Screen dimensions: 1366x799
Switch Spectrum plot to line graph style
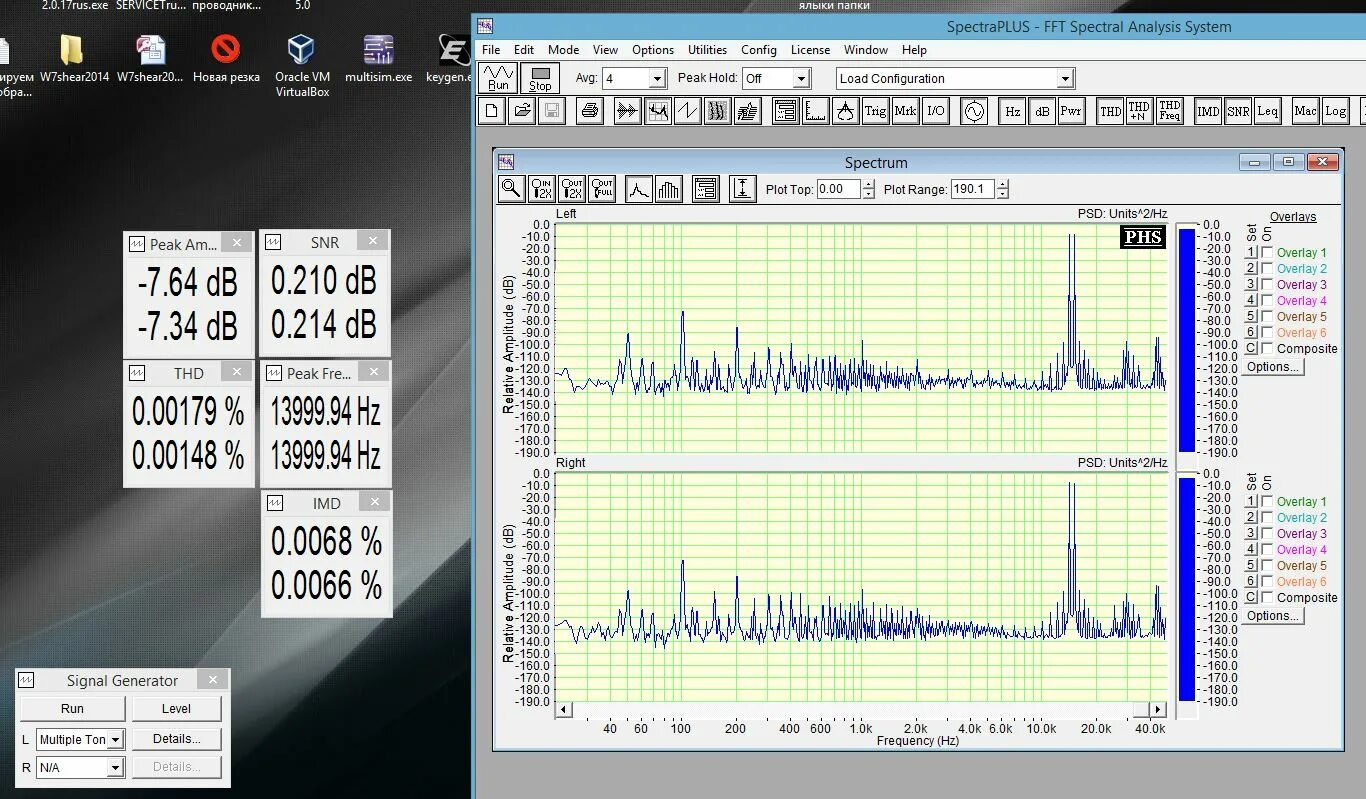click(x=639, y=188)
